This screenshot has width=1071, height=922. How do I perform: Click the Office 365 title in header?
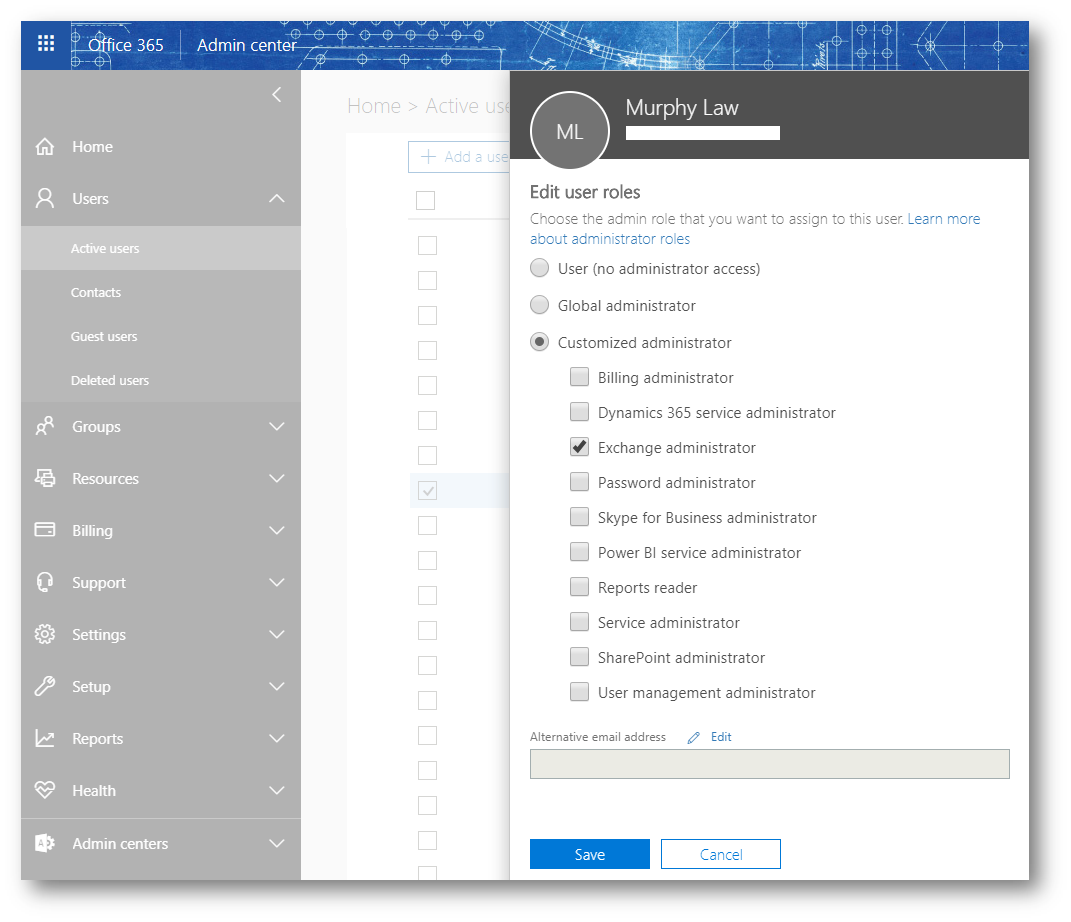pos(126,45)
